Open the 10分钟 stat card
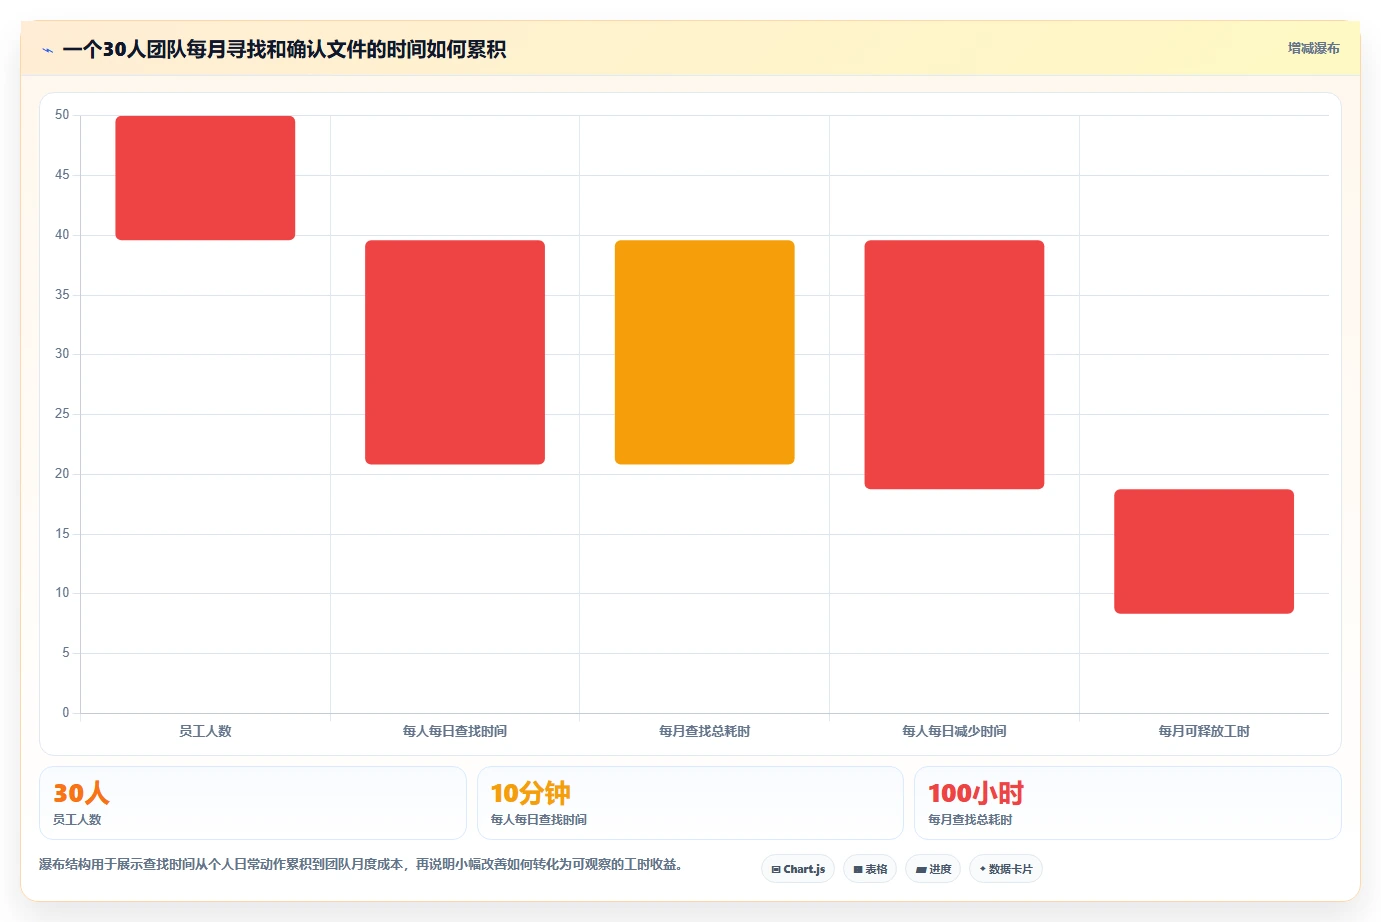The image size is (1381, 922). coord(690,803)
